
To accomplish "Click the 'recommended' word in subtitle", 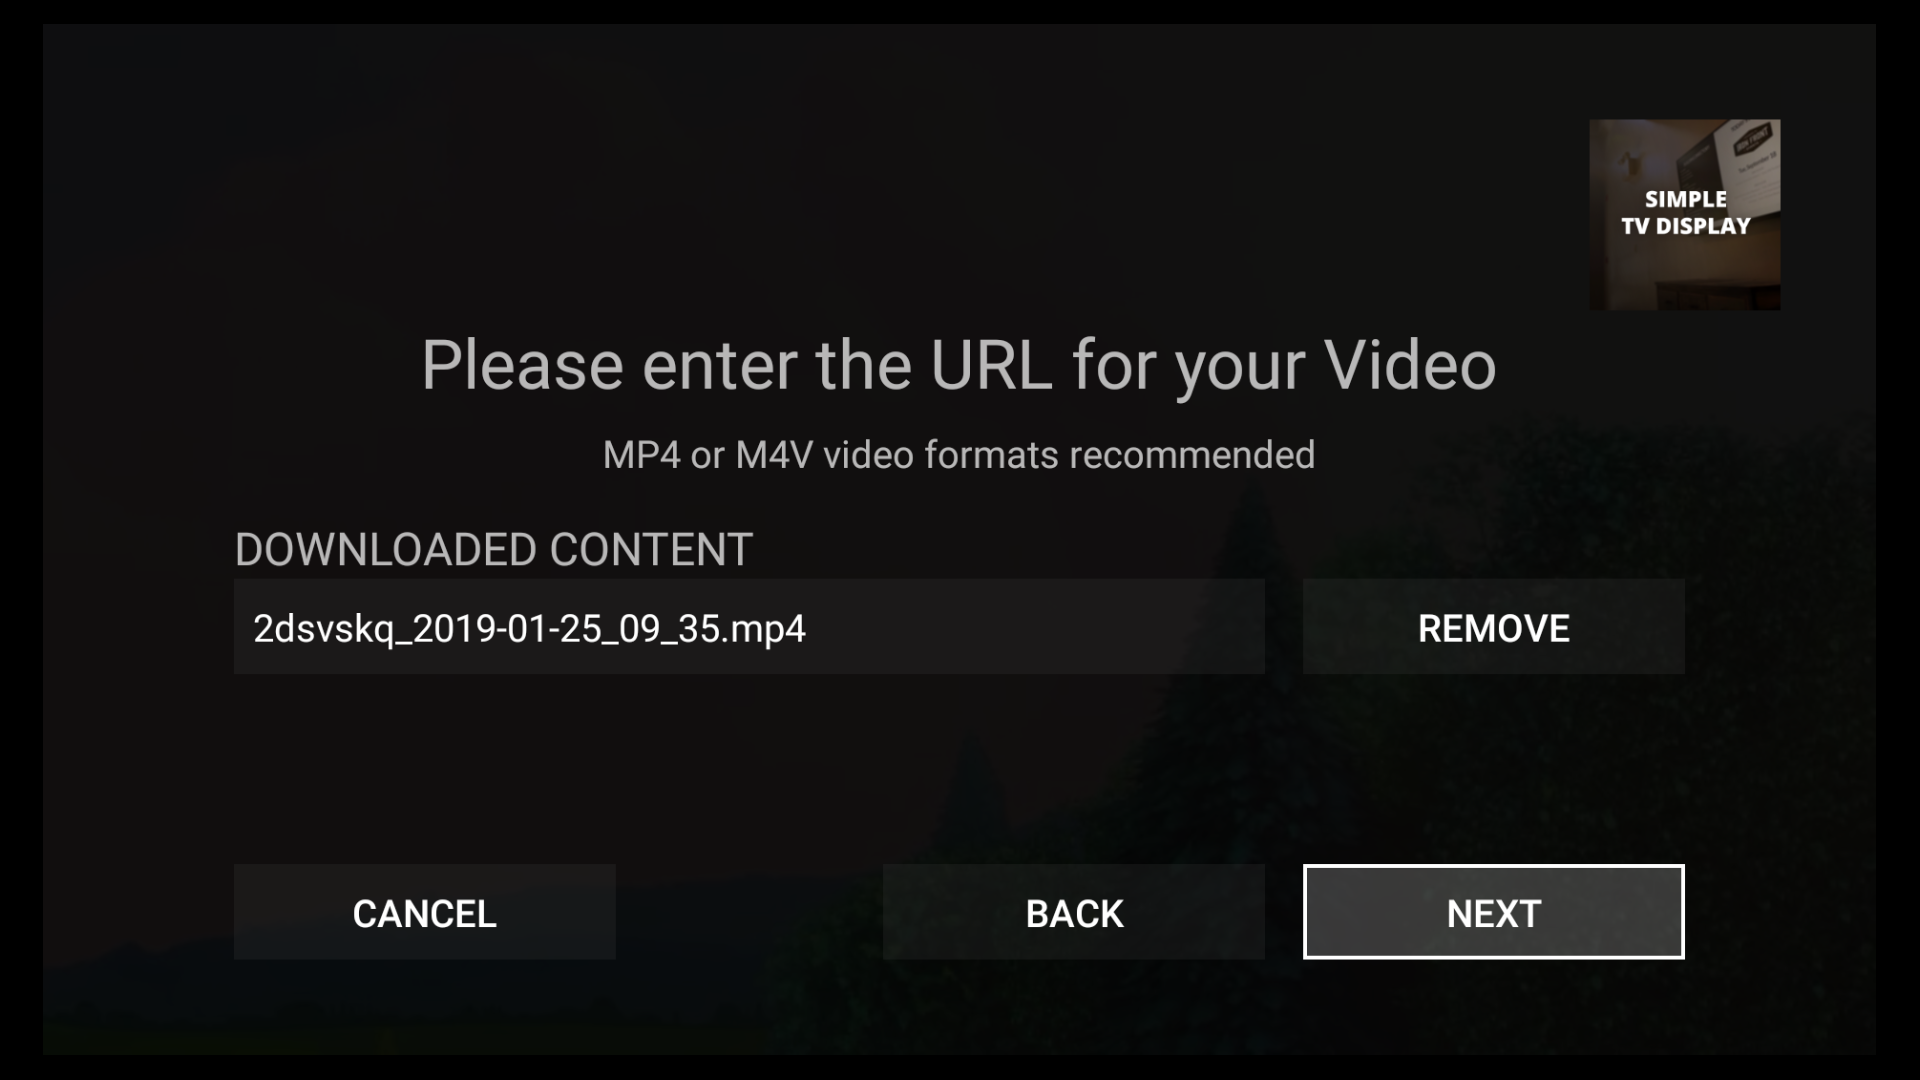I will pos(1192,455).
